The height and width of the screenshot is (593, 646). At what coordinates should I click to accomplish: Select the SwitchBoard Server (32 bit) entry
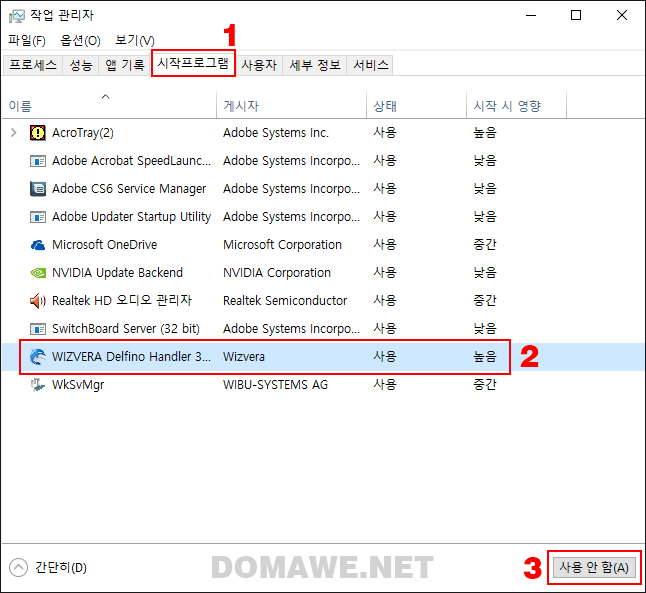click(126, 329)
